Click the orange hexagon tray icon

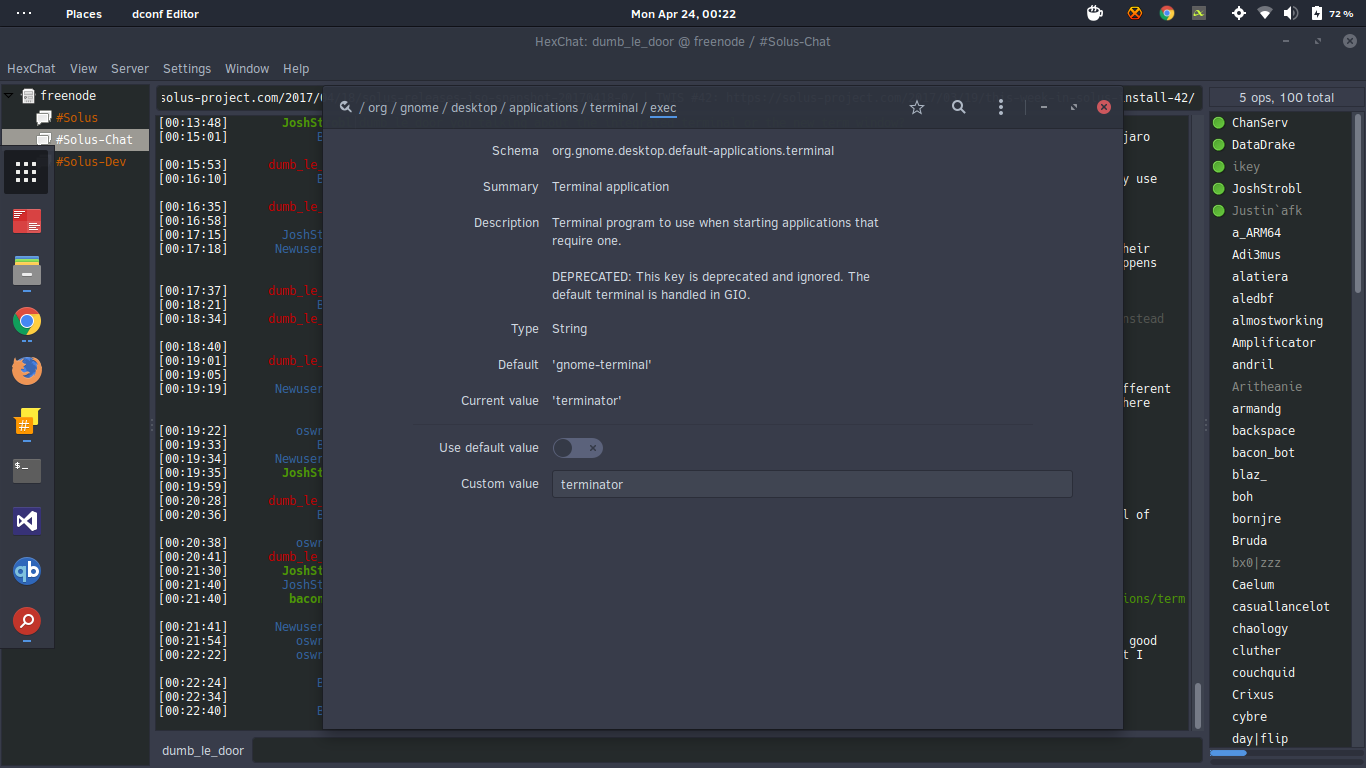[x=1134, y=13]
